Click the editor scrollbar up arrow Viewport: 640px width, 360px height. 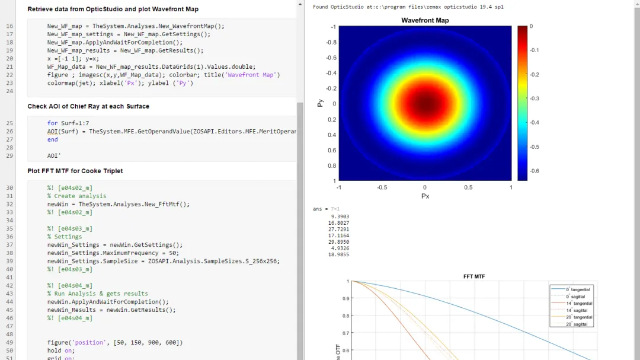(300, 4)
